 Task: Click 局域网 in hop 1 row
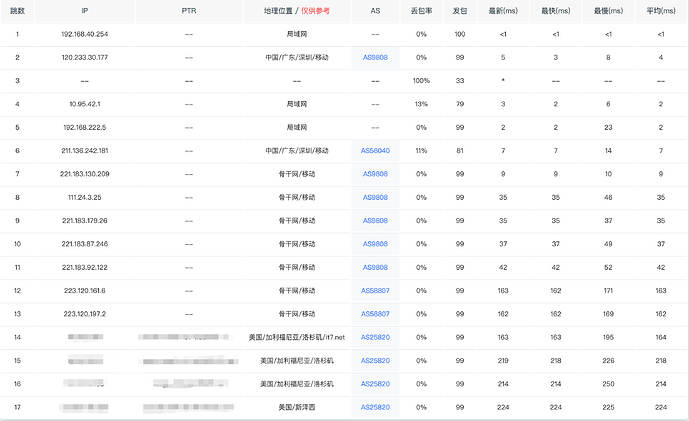297,34
